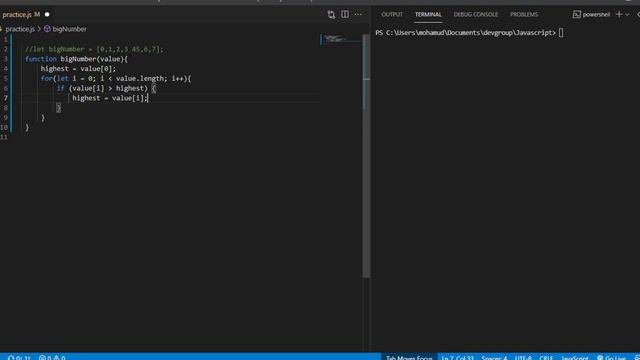
Task: Click the for loop line in editor
Action: pyautogui.click(x=116, y=78)
